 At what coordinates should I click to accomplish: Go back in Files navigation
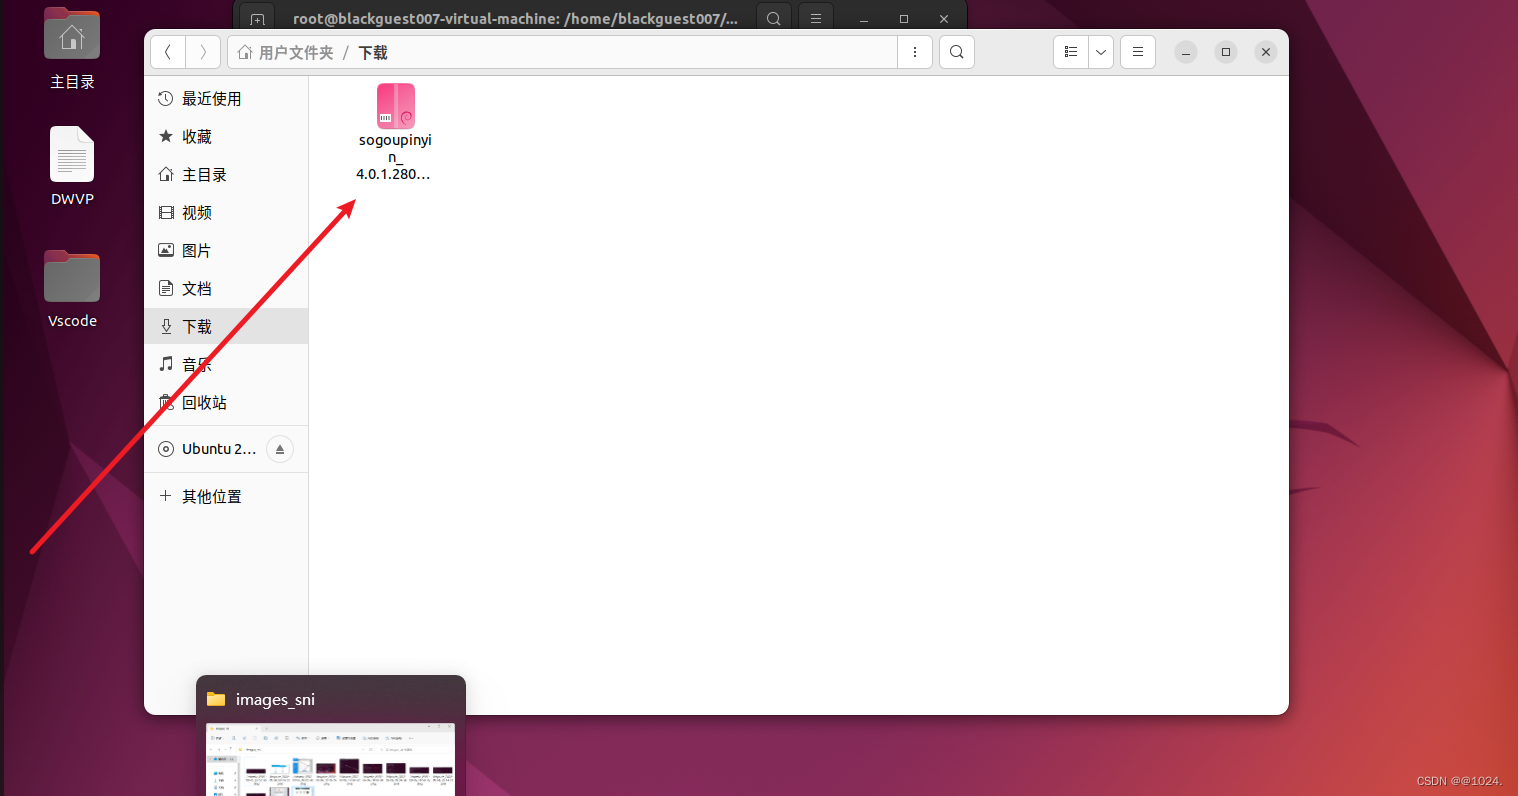[168, 52]
